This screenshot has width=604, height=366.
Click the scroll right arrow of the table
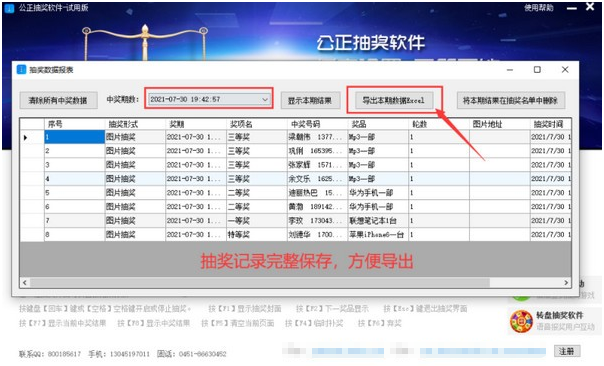coord(566,282)
